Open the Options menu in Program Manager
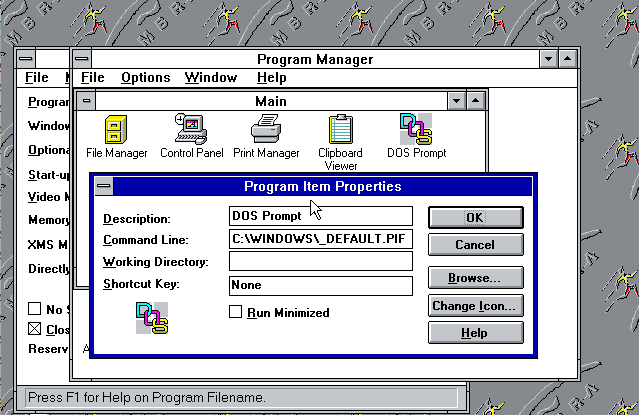The image size is (639, 415). tap(145, 78)
